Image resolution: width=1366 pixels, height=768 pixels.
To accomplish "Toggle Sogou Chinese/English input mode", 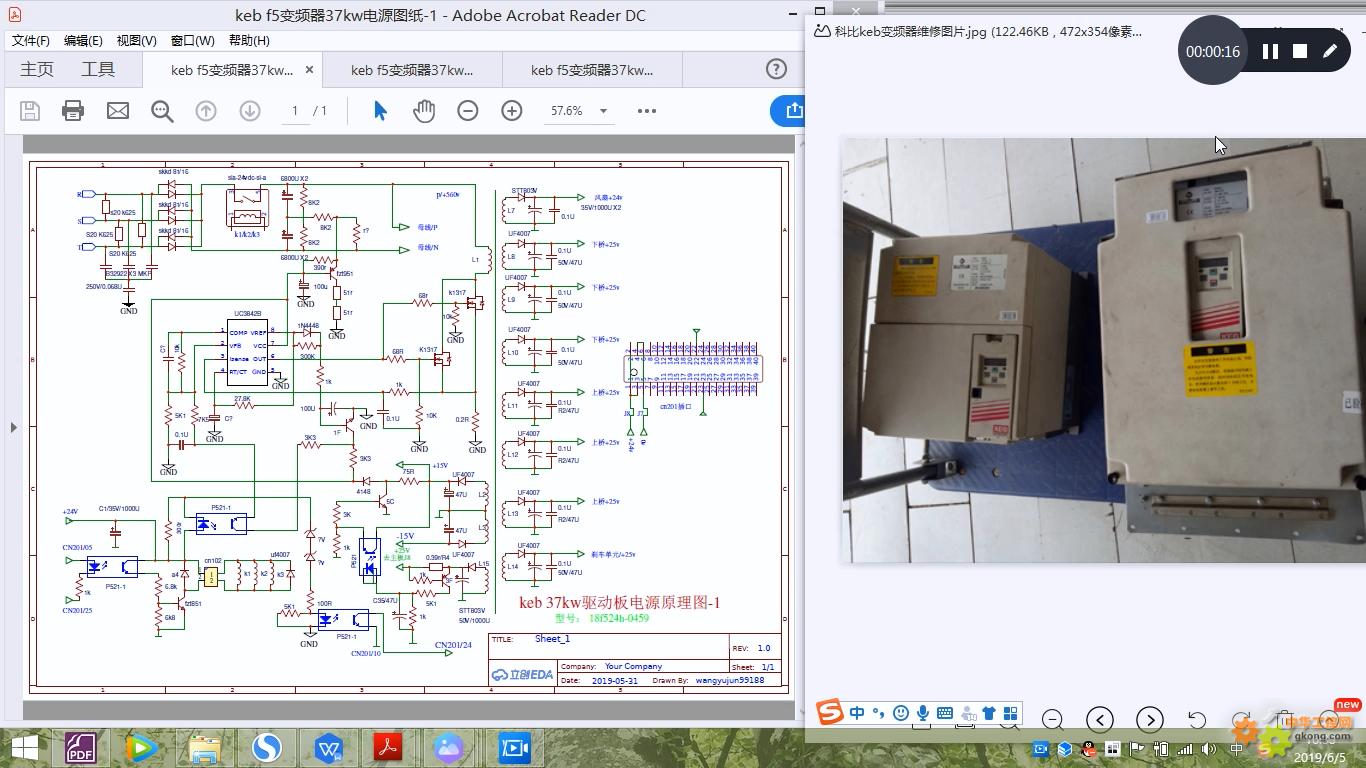I will tap(857, 713).
